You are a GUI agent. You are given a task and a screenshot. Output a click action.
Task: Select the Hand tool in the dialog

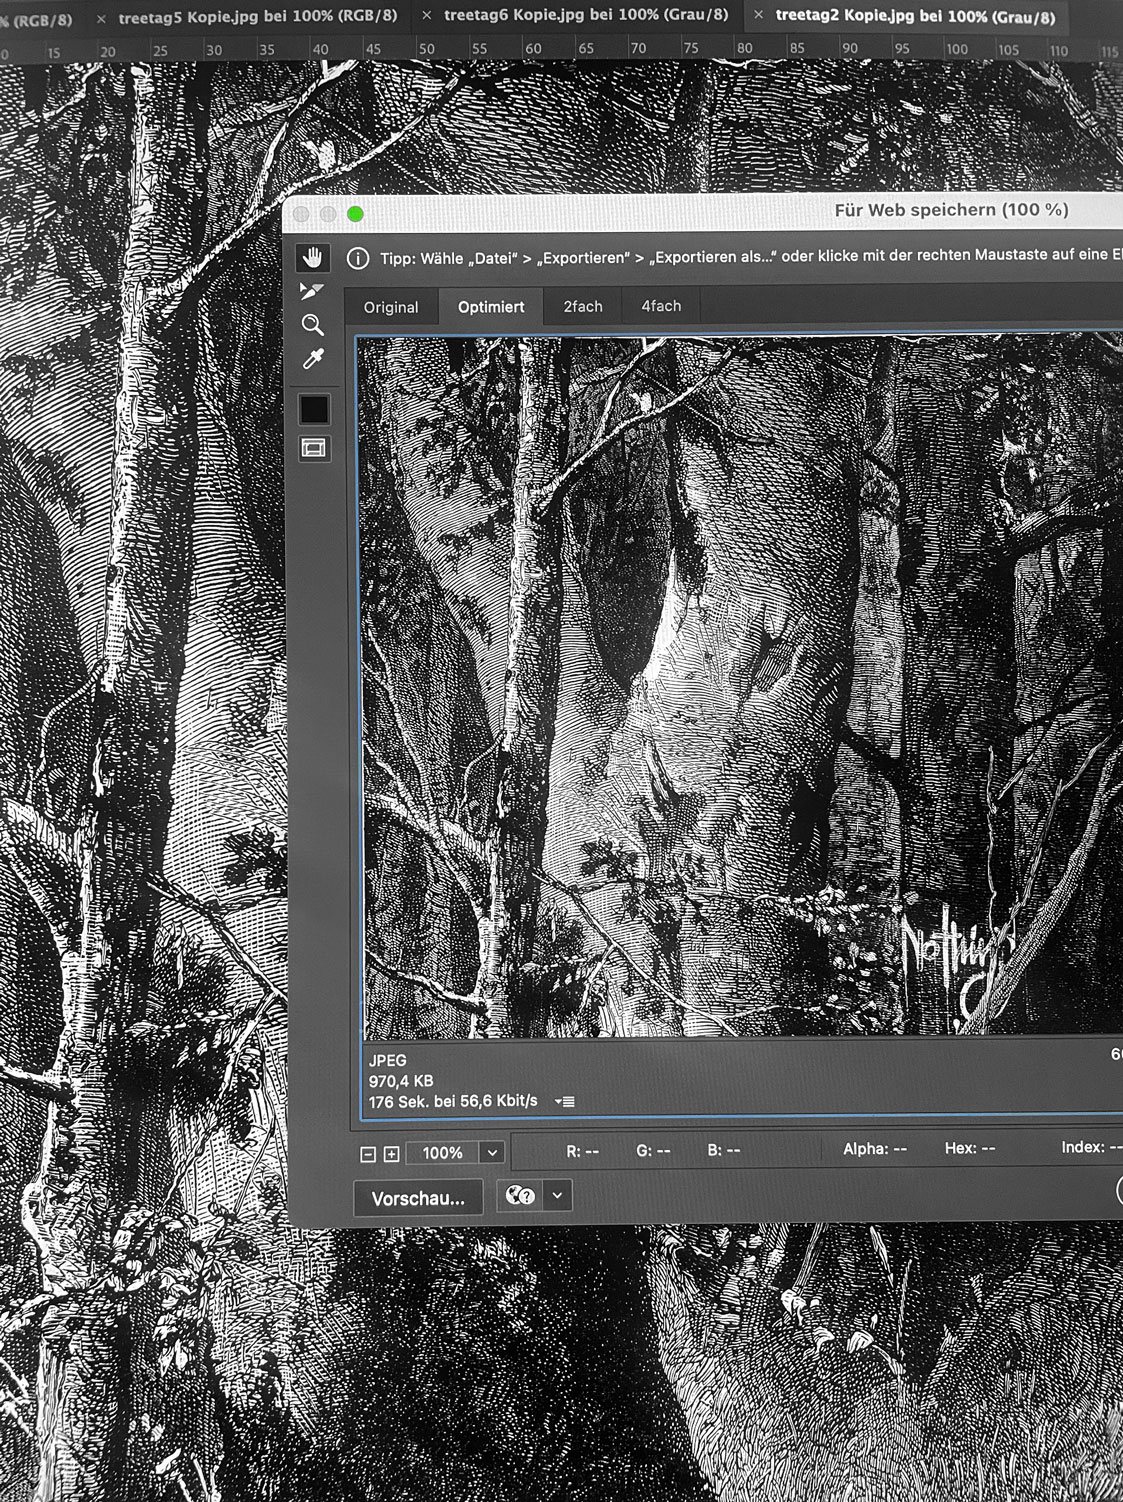click(313, 259)
